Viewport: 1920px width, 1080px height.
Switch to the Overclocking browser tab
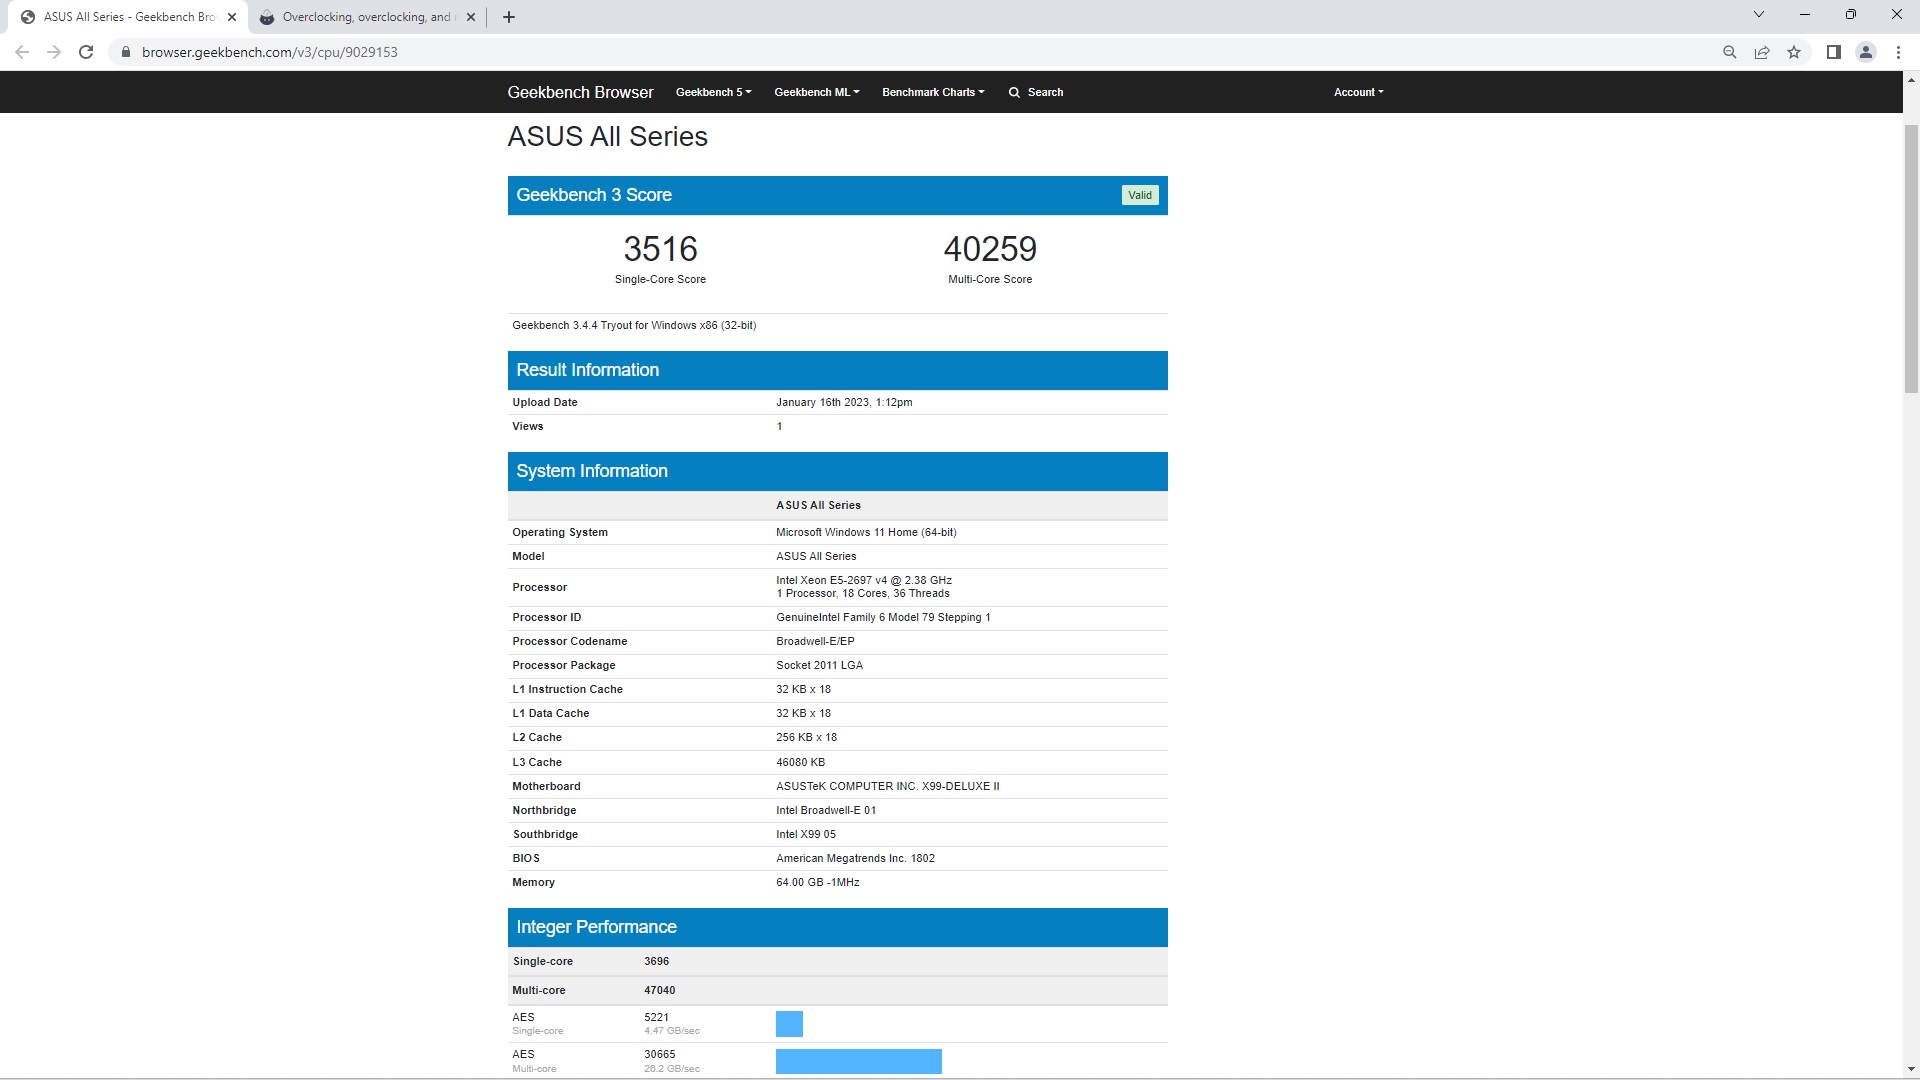tap(366, 17)
